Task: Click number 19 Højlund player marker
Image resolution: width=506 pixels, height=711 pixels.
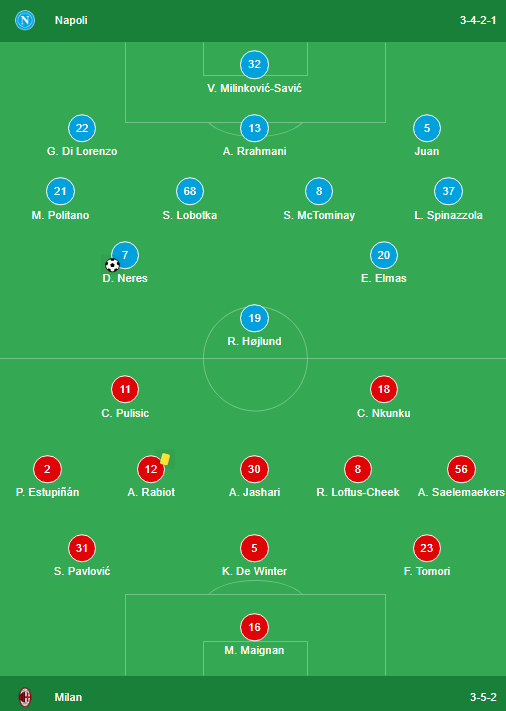Action: point(254,318)
